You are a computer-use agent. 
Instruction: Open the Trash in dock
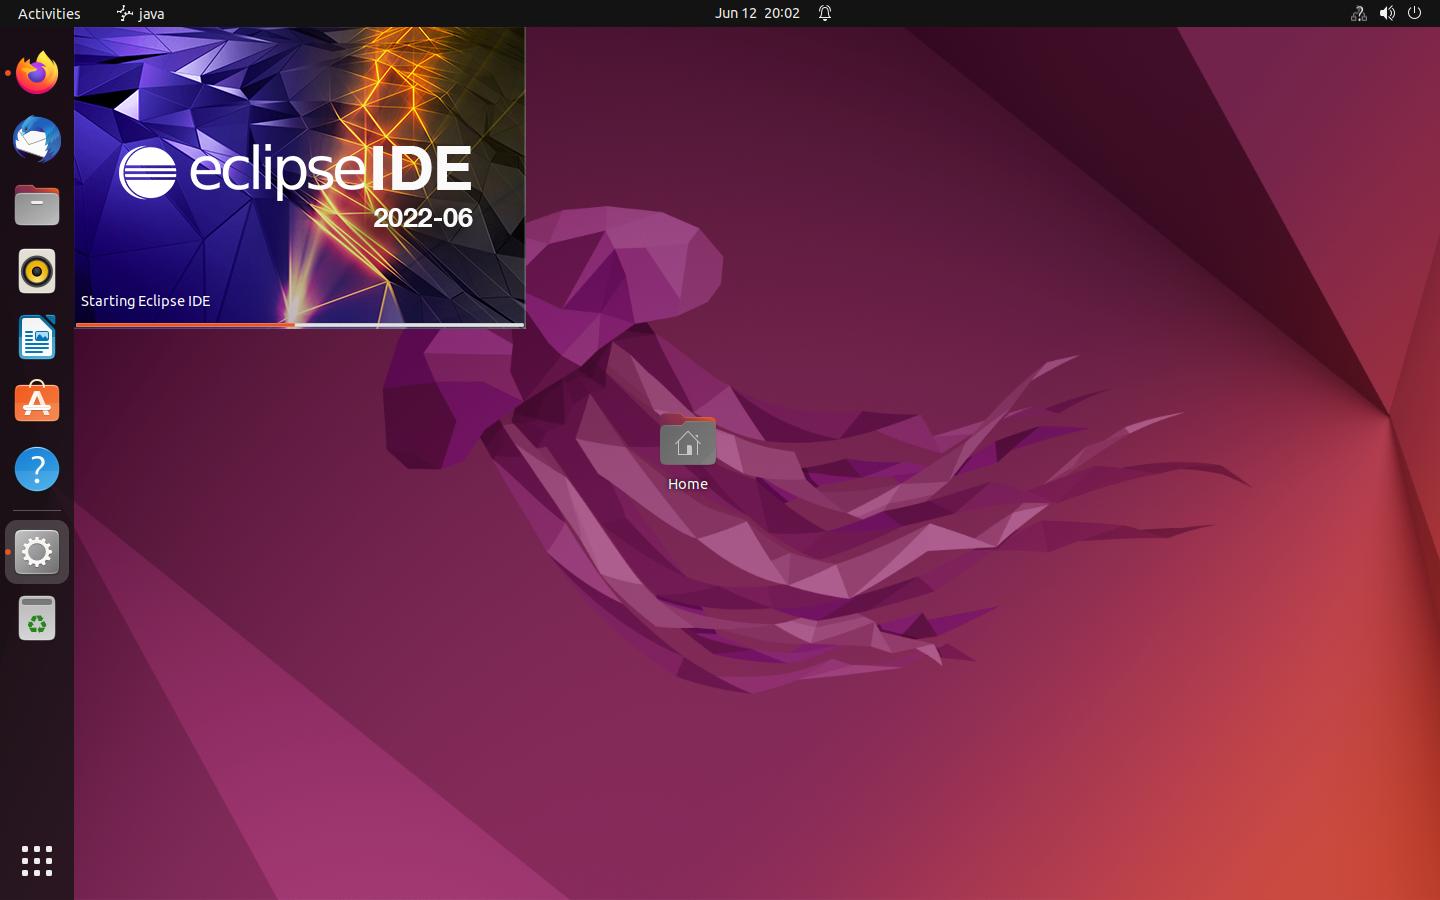click(x=37, y=618)
